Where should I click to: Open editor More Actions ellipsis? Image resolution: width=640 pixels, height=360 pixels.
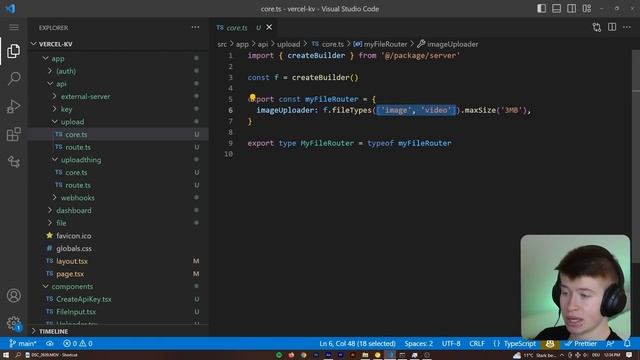627,27
